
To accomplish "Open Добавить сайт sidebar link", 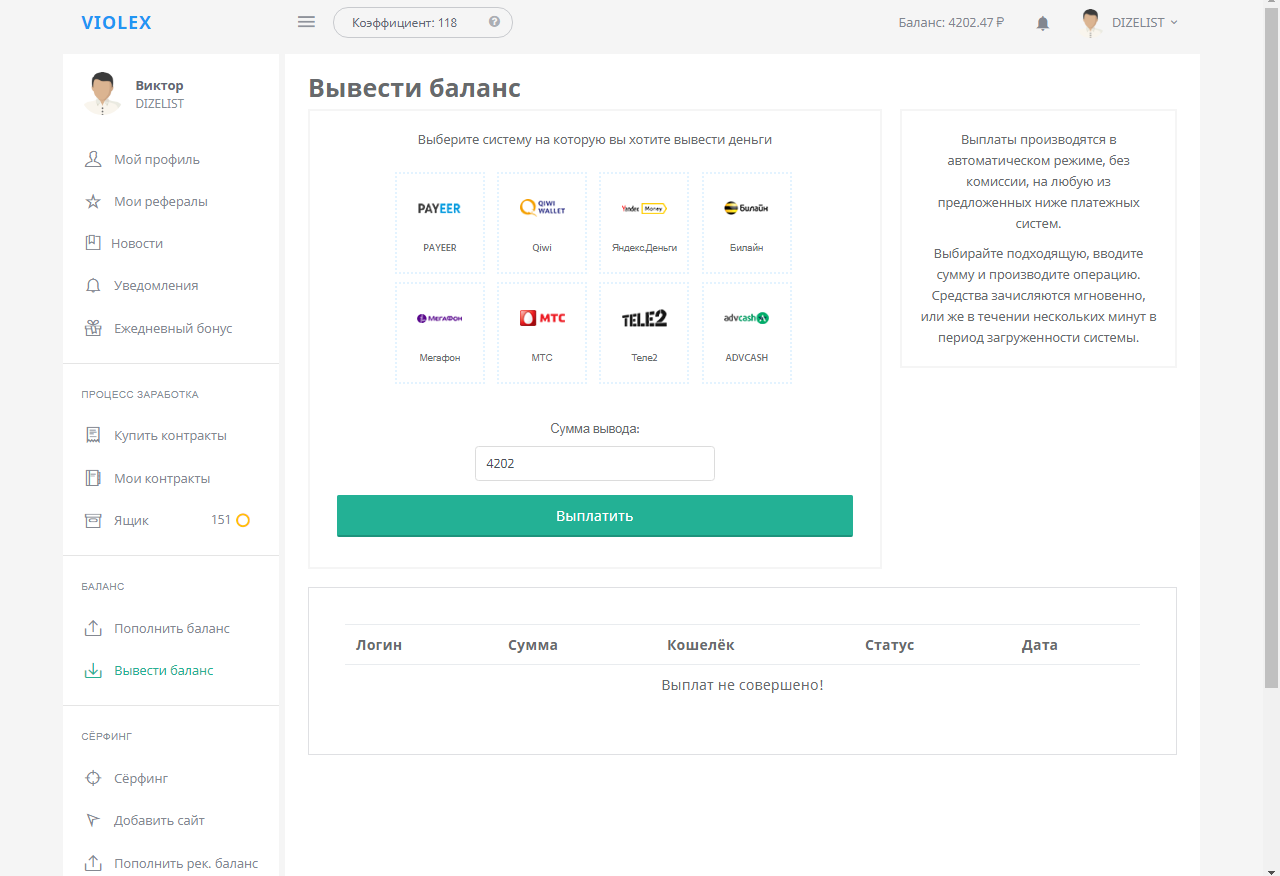I will 159,820.
